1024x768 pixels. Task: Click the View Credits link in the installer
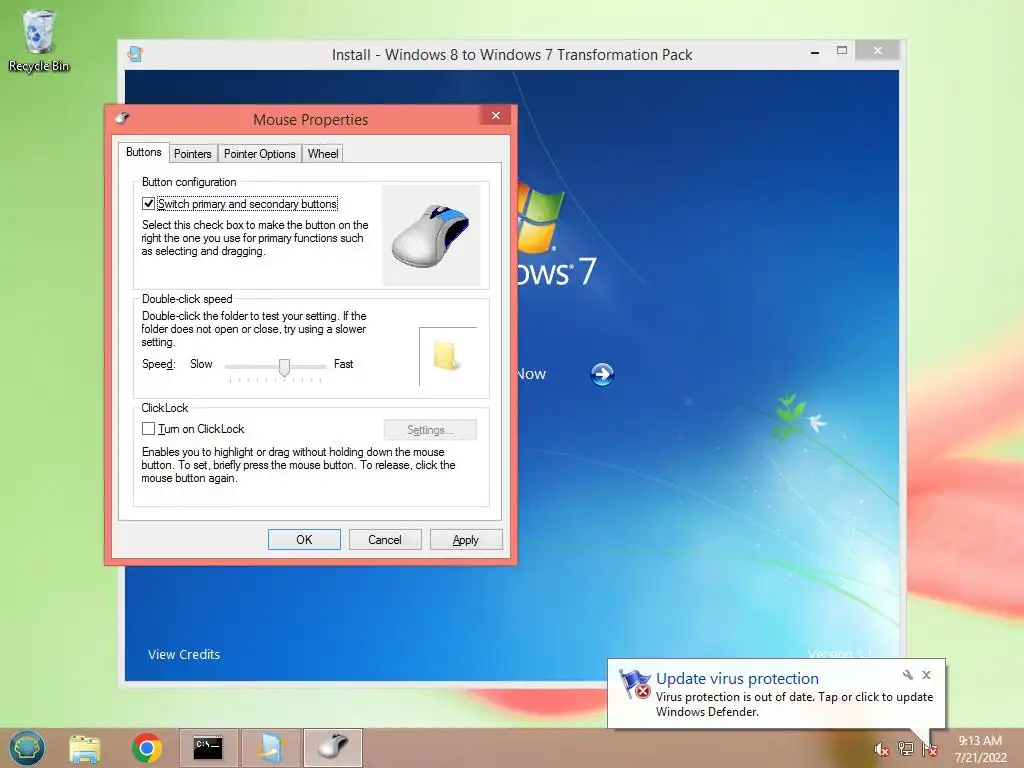(x=184, y=654)
